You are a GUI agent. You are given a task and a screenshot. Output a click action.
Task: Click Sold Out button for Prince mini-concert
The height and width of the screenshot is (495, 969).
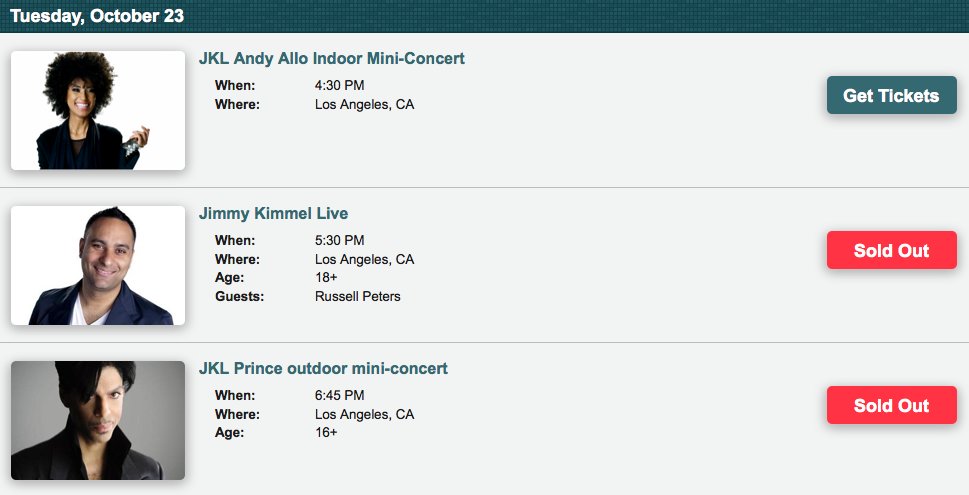(x=891, y=405)
